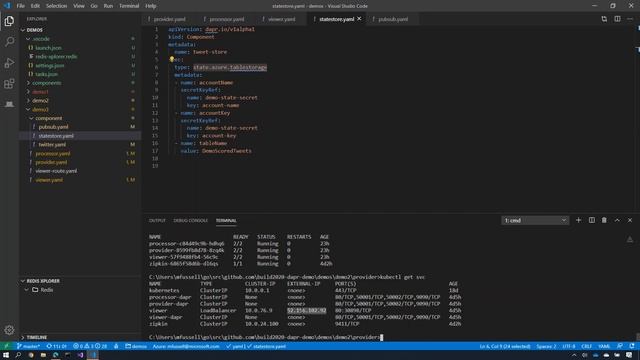Screen dimensions: 640x360
Task: Click the Open Changes icon in editor toolbar
Action: pyautogui.click(x=604, y=19)
